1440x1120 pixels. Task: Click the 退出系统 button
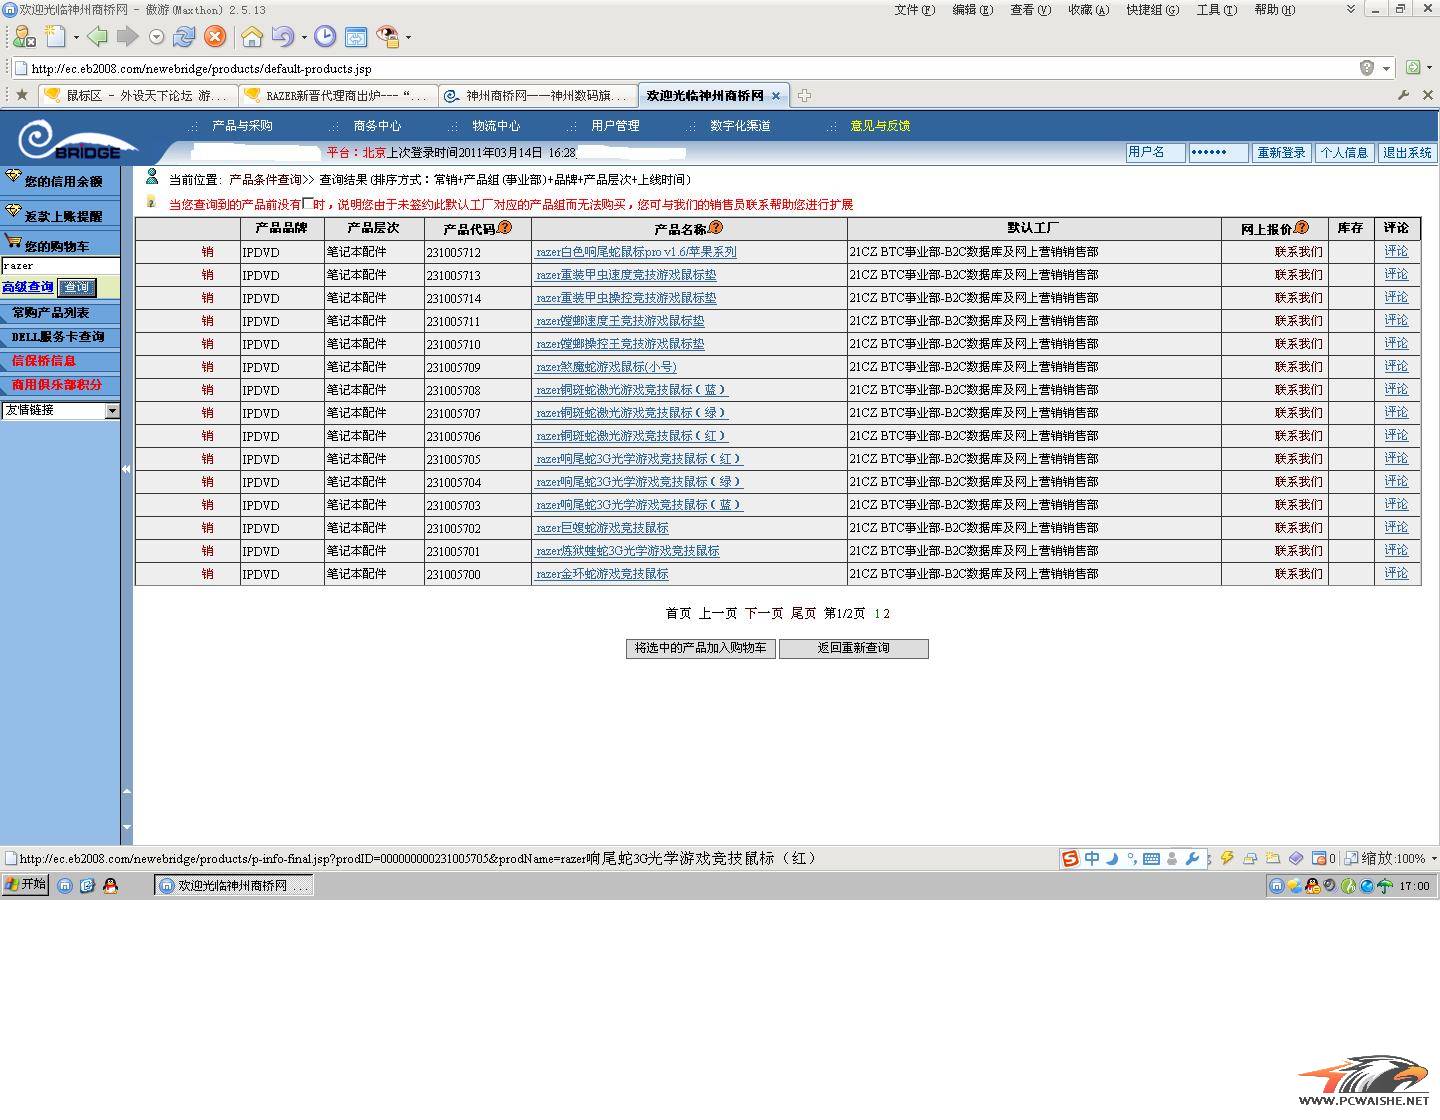pos(1407,153)
